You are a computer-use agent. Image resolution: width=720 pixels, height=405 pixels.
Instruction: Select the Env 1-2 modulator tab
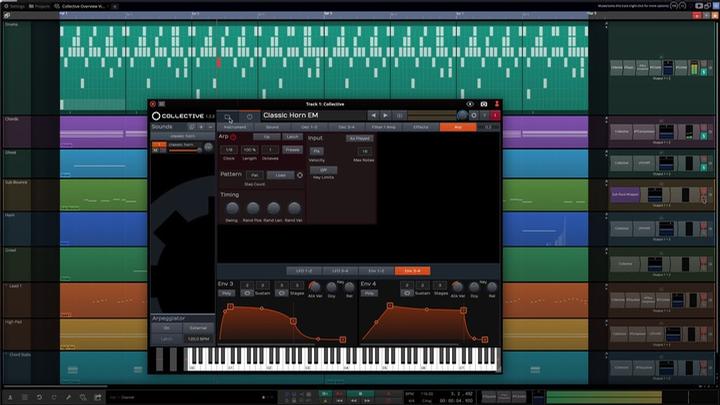[376, 271]
